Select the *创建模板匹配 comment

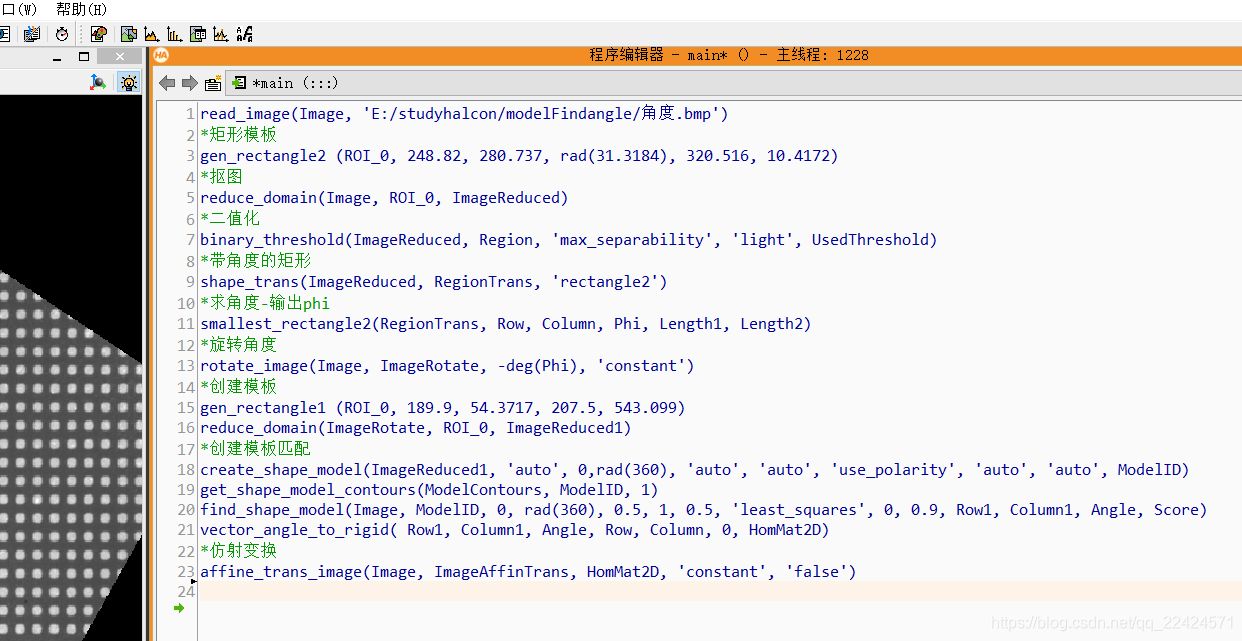(x=255, y=448)
